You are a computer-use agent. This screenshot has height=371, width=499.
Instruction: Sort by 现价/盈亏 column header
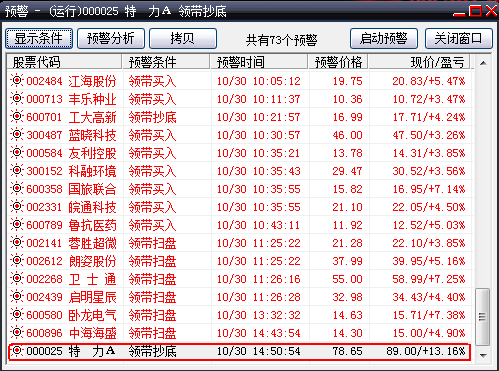pos(419,62)
